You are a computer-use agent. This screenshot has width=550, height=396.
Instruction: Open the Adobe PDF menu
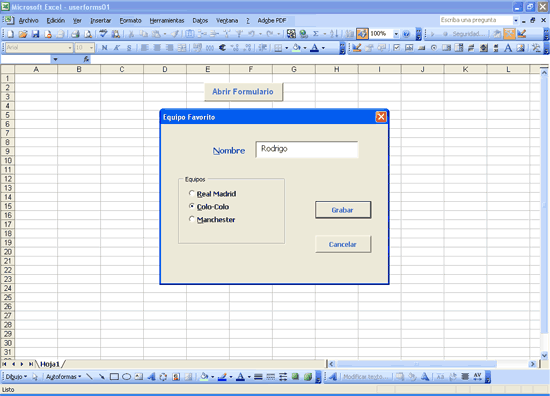[272, 21]
